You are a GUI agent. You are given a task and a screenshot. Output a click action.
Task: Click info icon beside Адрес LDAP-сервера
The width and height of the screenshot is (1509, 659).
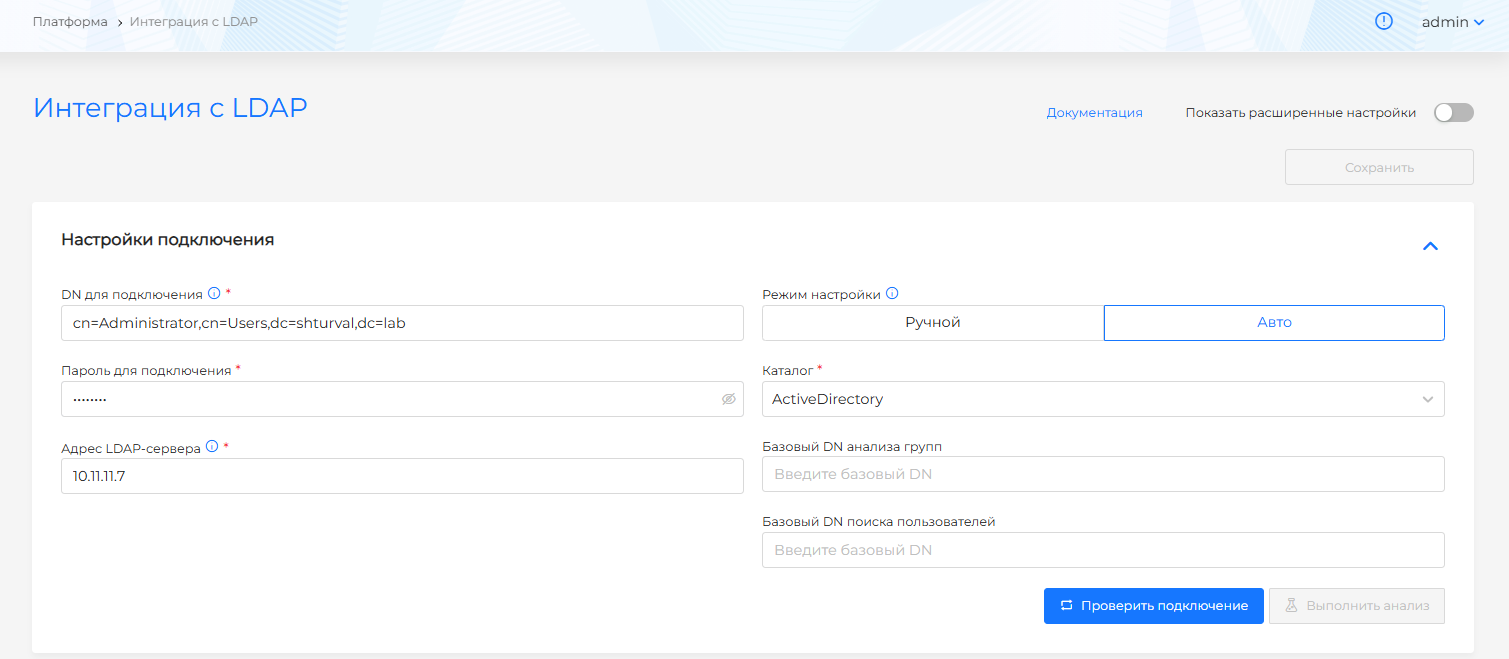coord(211,447)
